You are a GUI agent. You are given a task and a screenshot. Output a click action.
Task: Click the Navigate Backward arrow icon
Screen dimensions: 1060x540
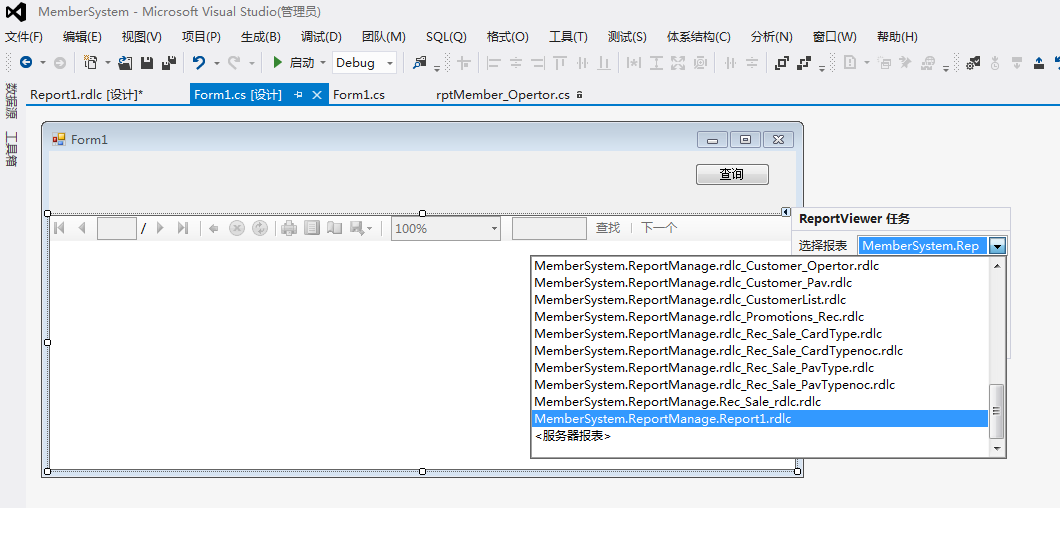pyautogui.click(x=26, y=63)
